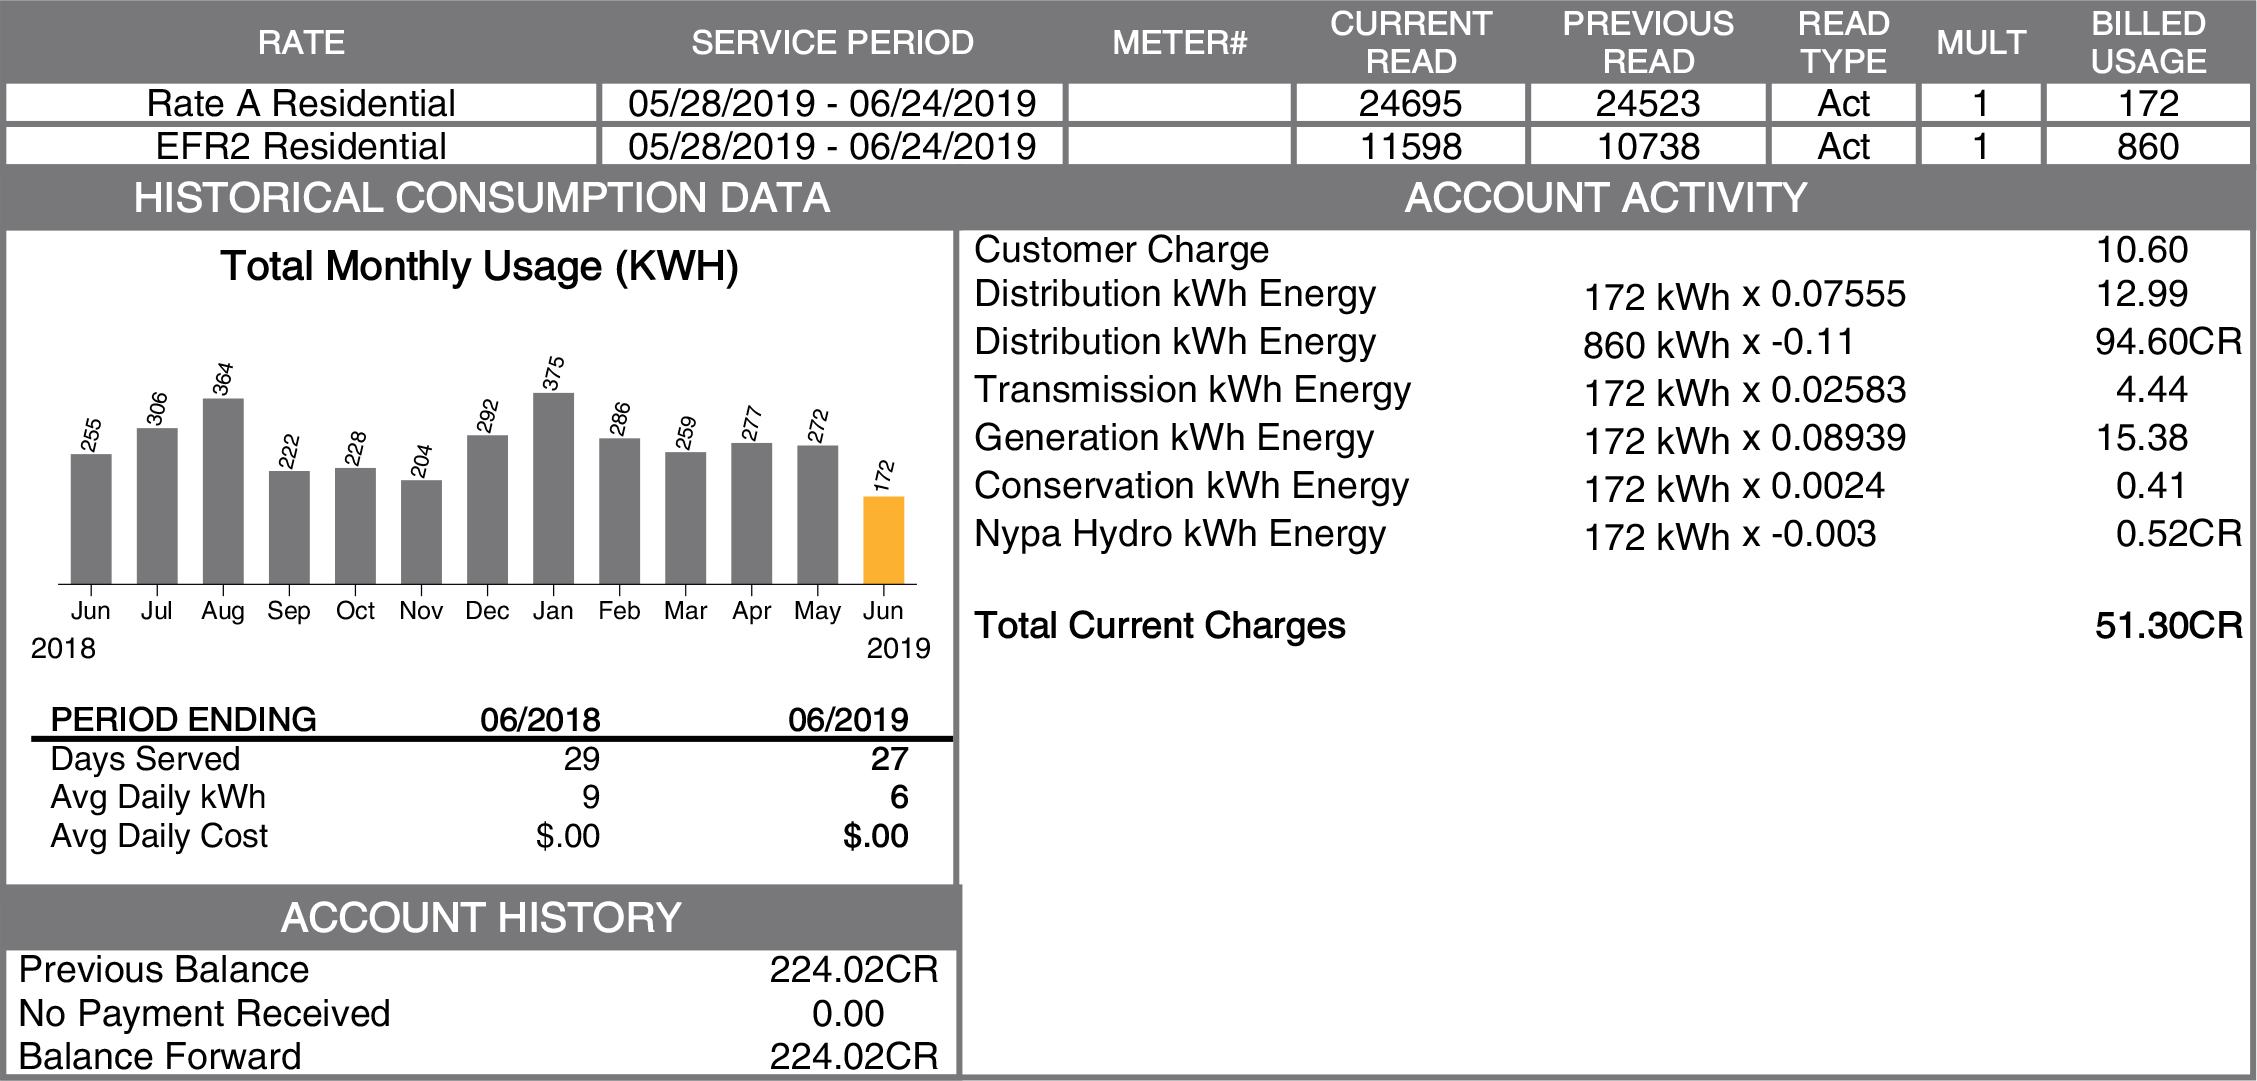
Task: Click the Balance Forward label
Action: tap(160, 1056)
